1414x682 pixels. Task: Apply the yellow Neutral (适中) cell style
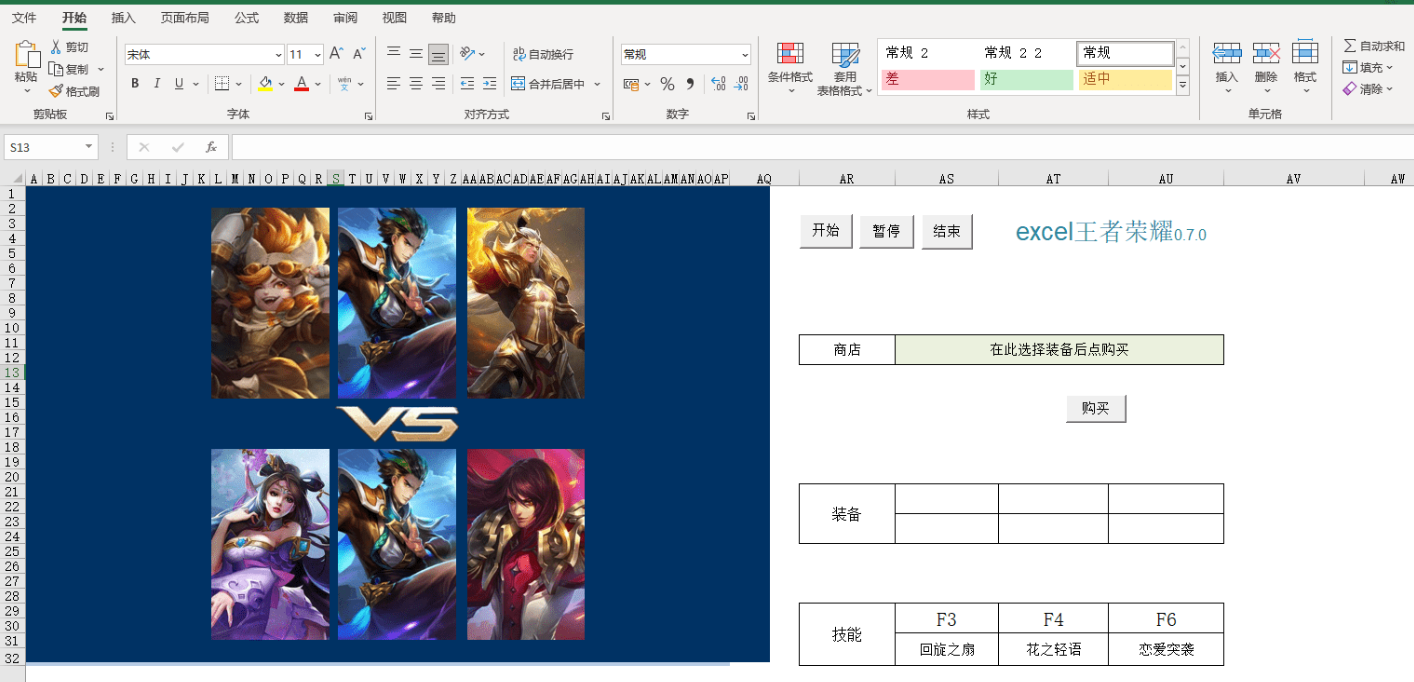pyautogui.click(x=1125, y=80)
